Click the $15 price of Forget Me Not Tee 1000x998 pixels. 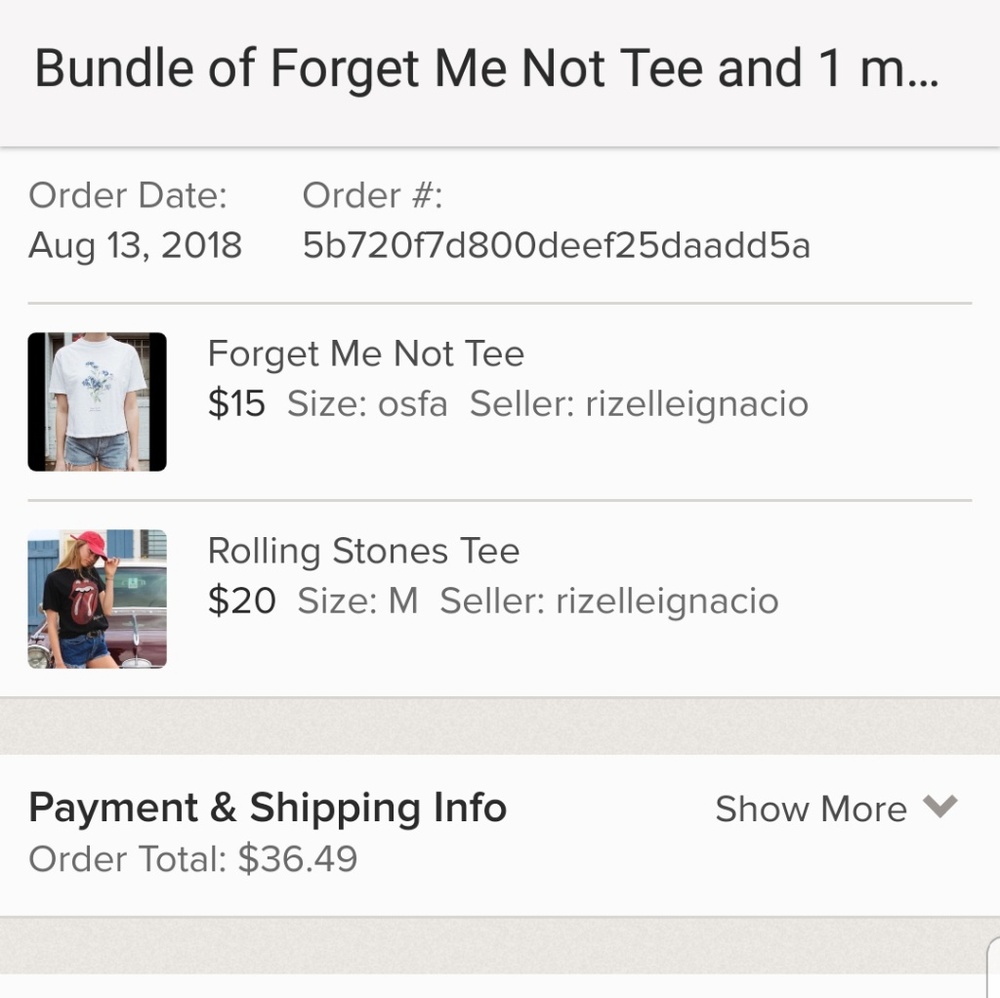(x=236, y=403)
